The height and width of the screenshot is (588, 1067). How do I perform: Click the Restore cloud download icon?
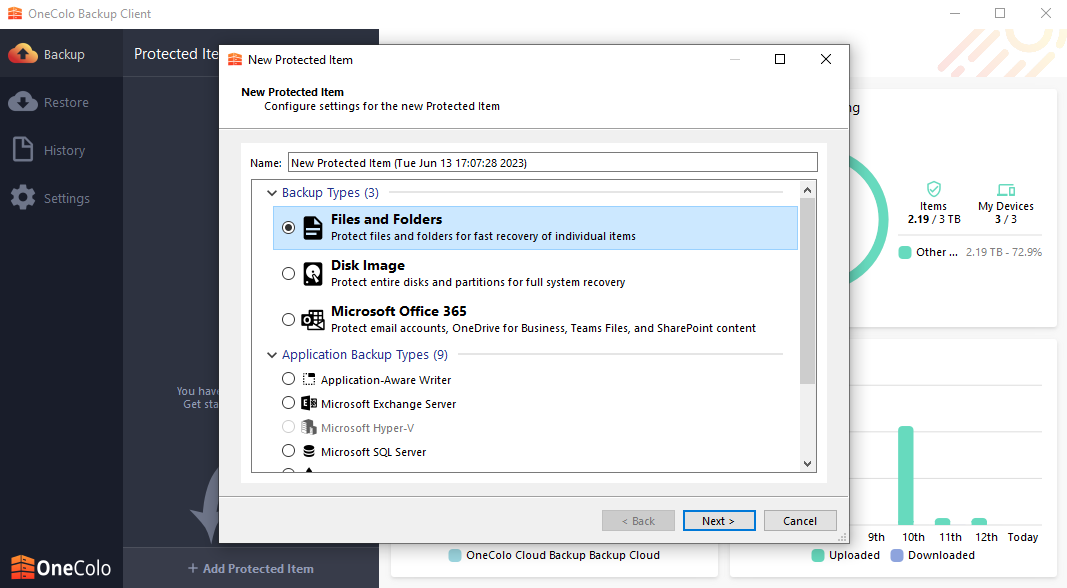23,101
